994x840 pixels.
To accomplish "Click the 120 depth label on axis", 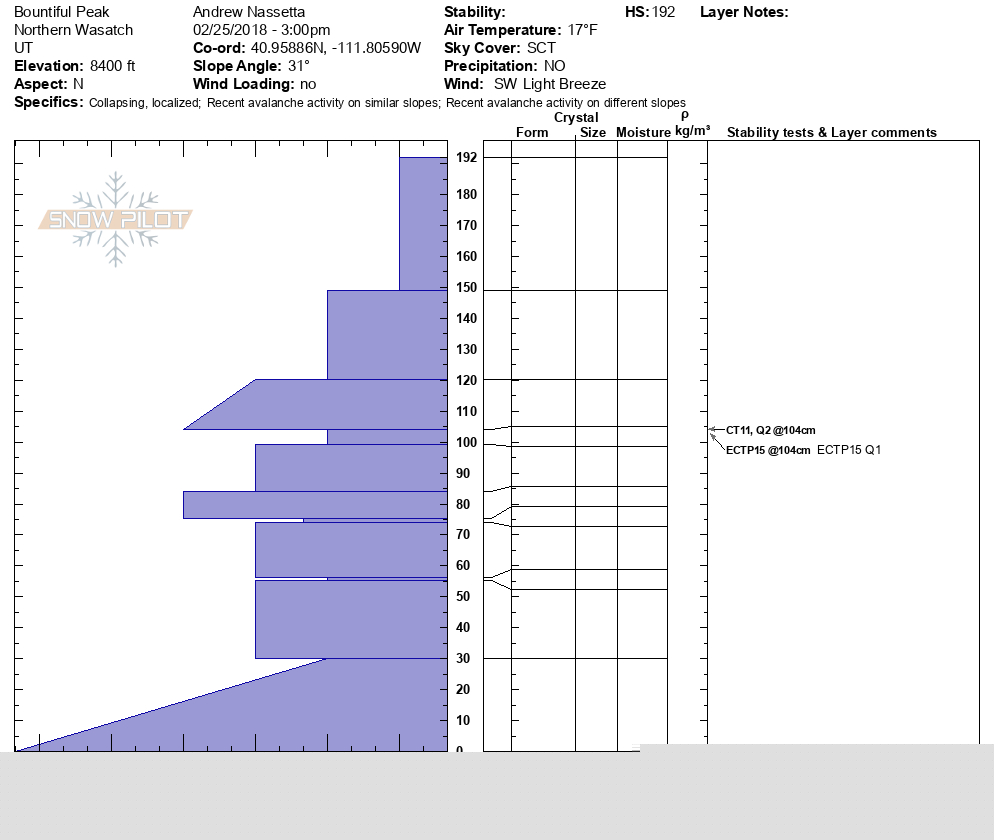I will tap(467, 380).
